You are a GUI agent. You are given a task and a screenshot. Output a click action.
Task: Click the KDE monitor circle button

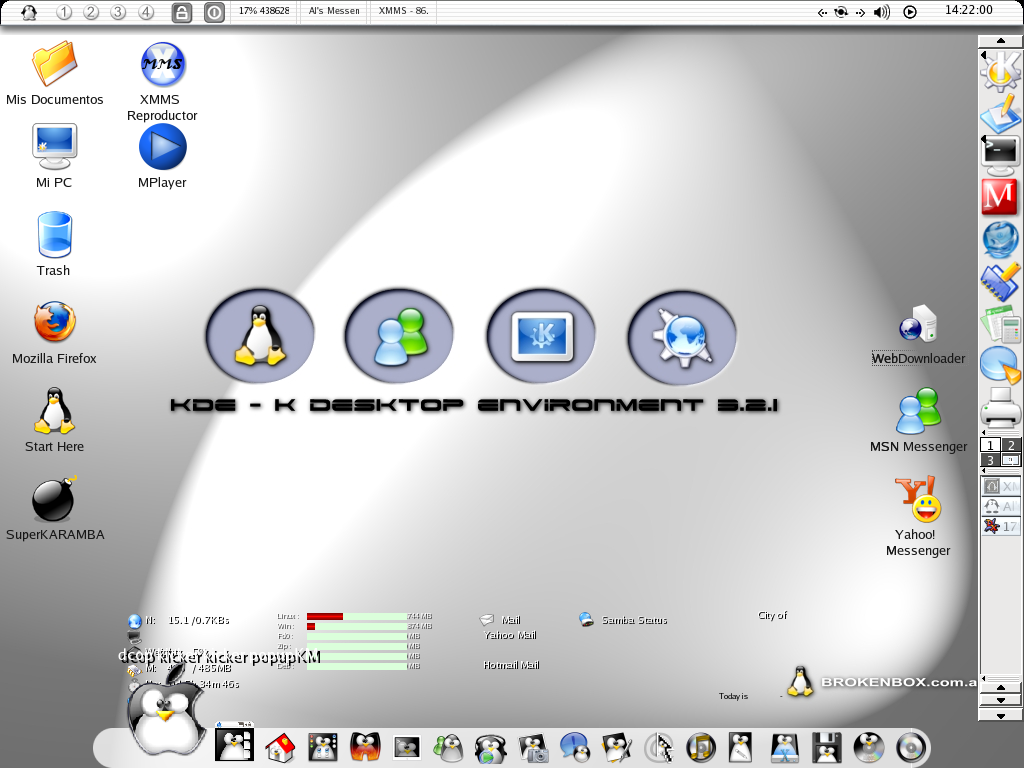pyautogui.click(x=541, y=336)
